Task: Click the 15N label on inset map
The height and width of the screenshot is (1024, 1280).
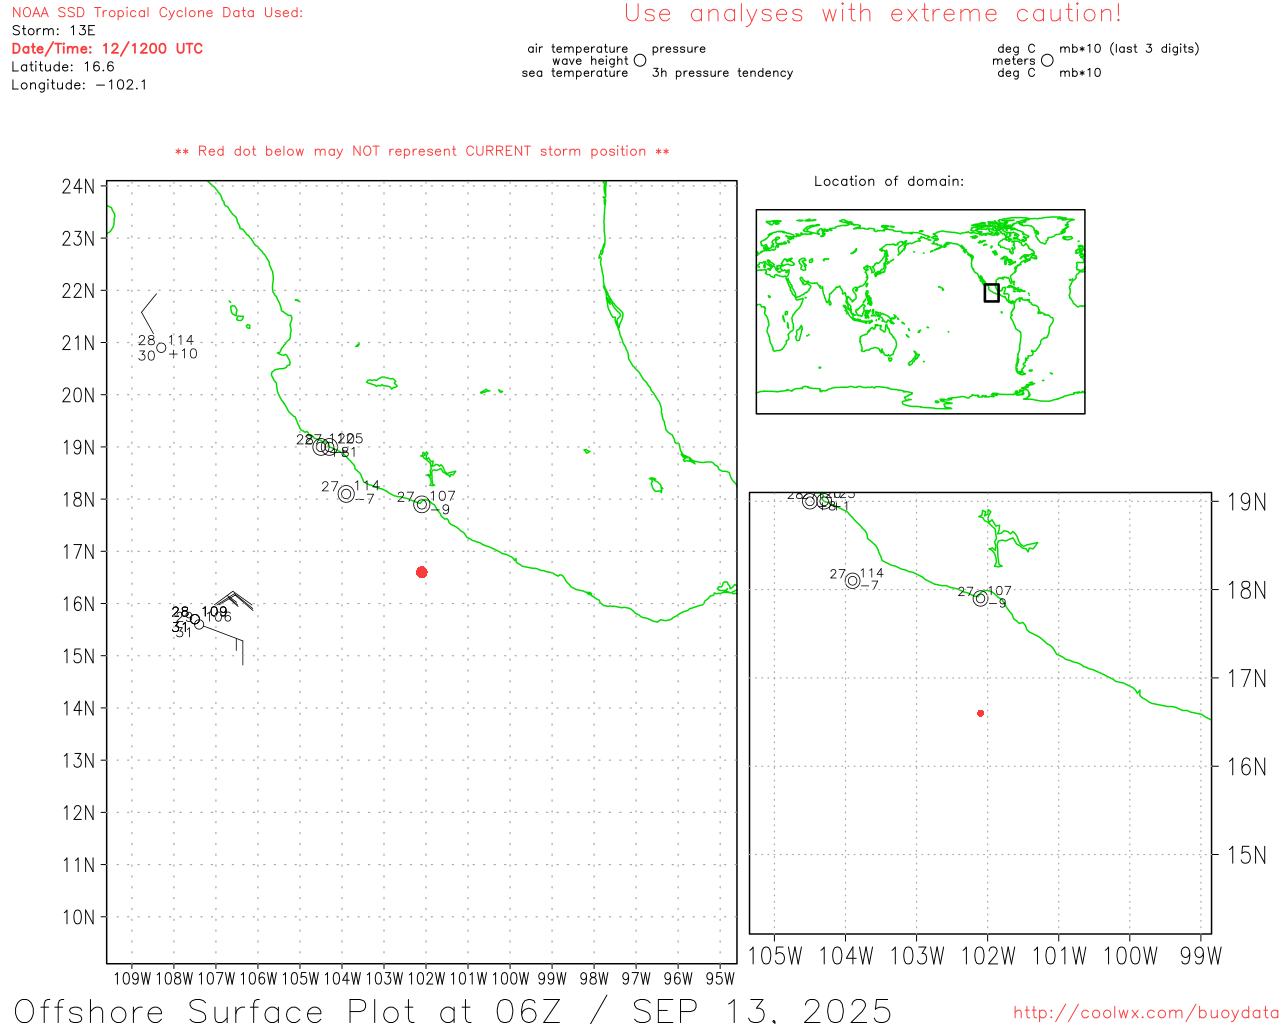Action: coord(1246,855)
